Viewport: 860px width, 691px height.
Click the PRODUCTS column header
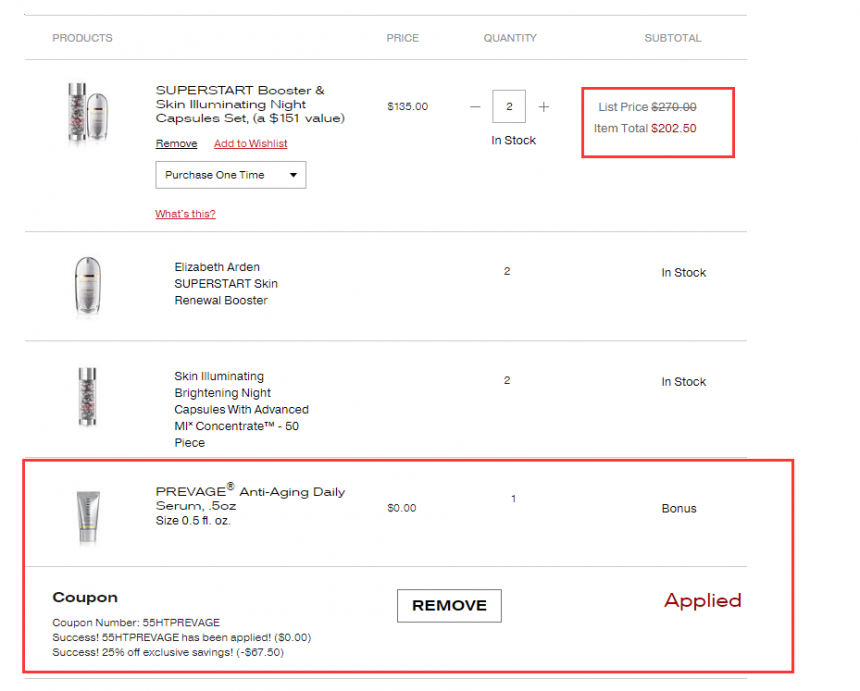82,38
